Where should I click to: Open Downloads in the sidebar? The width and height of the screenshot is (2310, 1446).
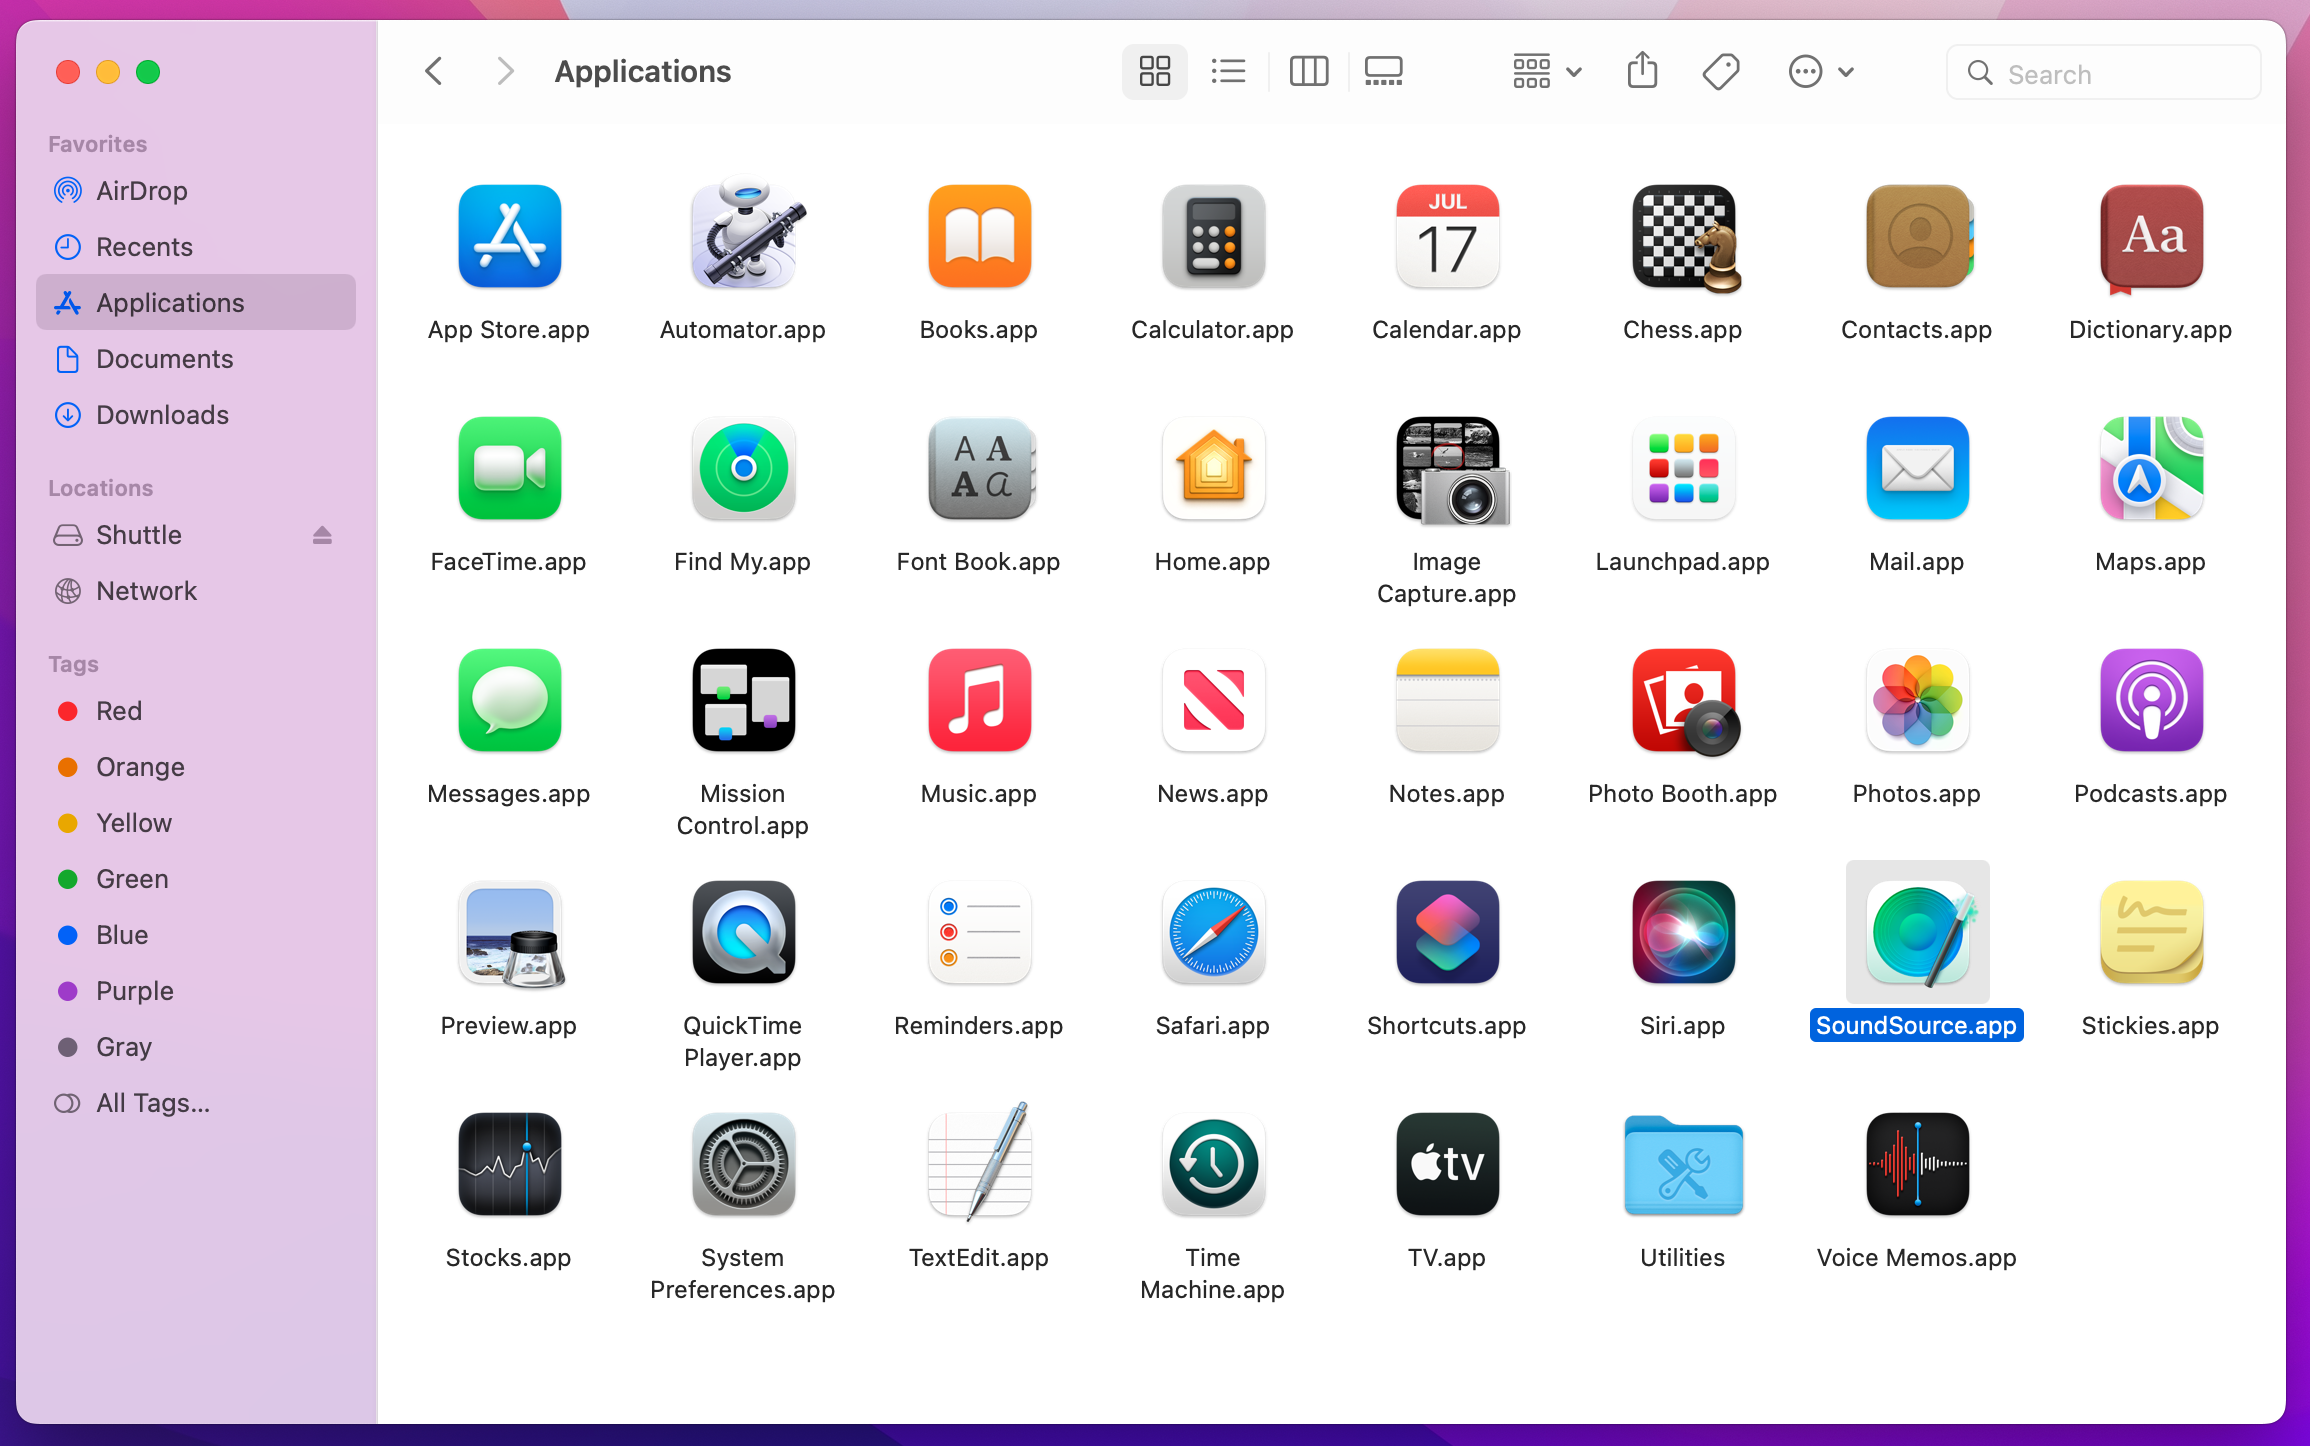[x=196, y=414]
